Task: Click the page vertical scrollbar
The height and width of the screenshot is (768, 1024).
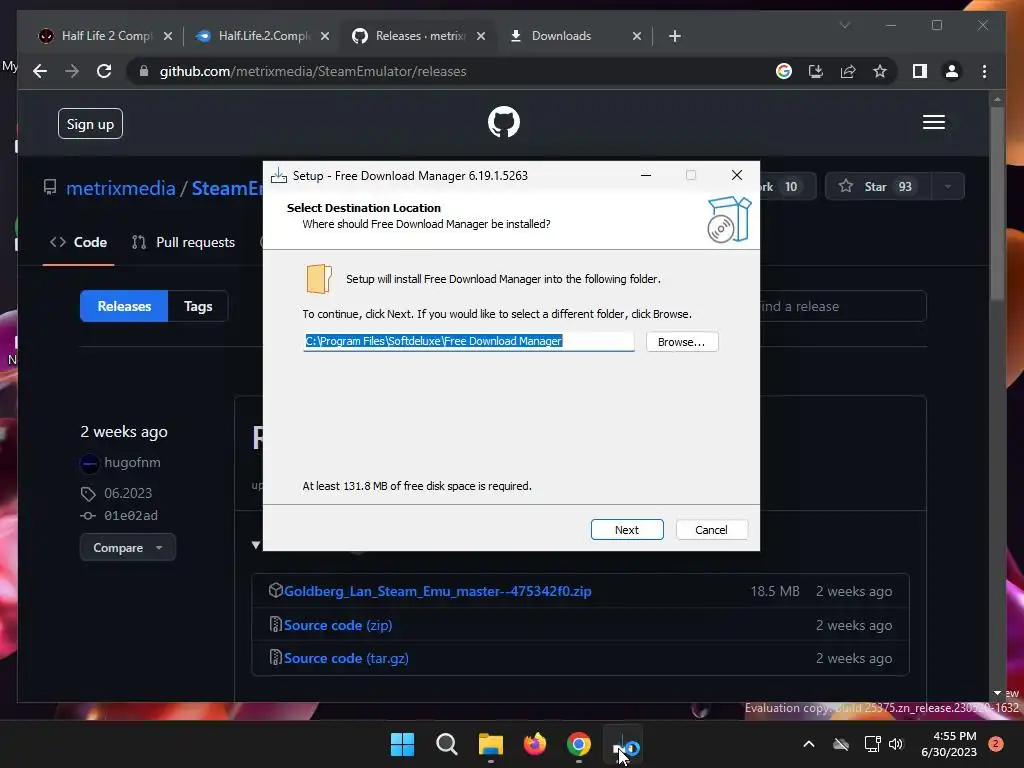Action: click(997, 202)
